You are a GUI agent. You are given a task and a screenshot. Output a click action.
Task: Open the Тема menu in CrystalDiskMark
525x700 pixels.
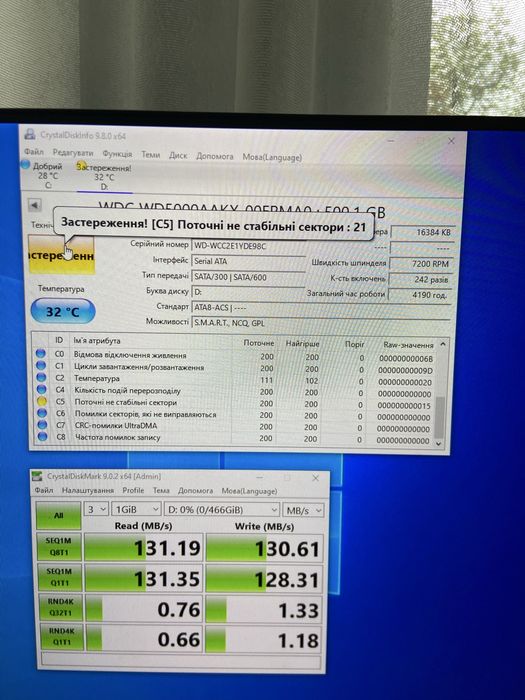click(161, 491)
